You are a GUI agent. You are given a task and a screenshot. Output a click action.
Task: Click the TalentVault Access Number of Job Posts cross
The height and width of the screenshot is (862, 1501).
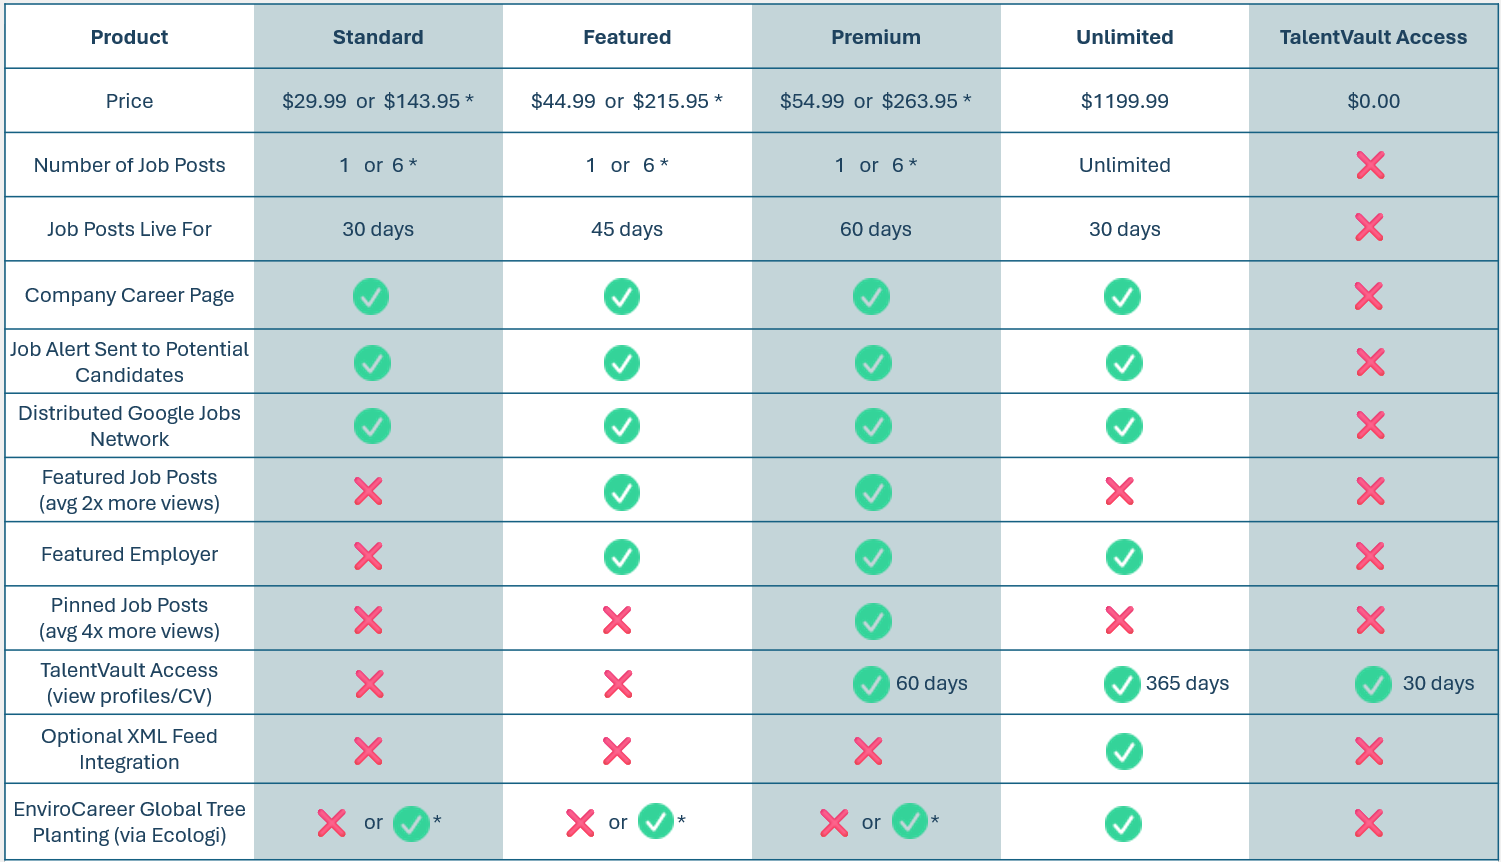click(1371, 165)
